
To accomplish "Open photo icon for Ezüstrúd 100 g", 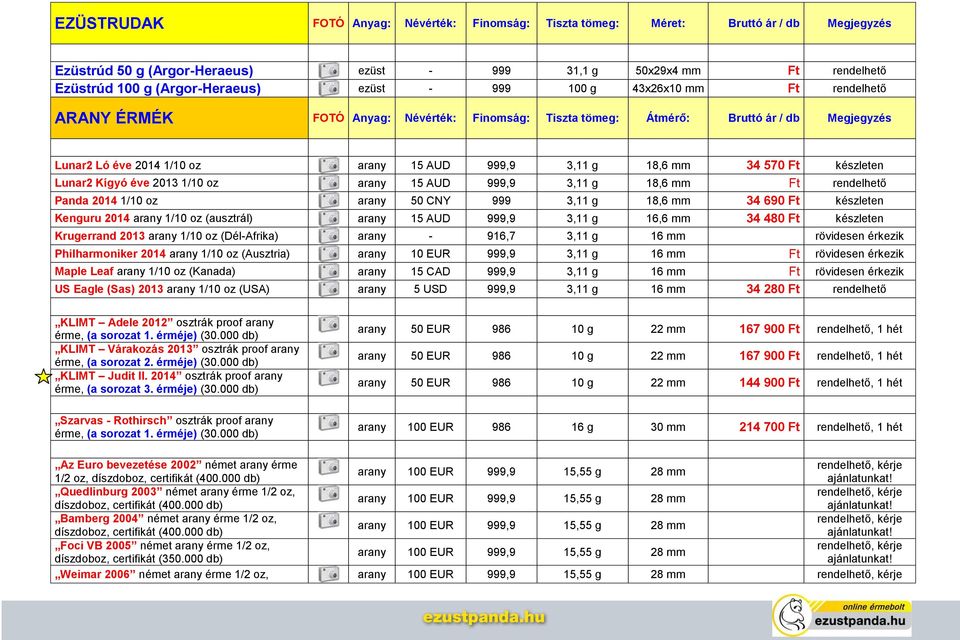I will click(329, 88).
